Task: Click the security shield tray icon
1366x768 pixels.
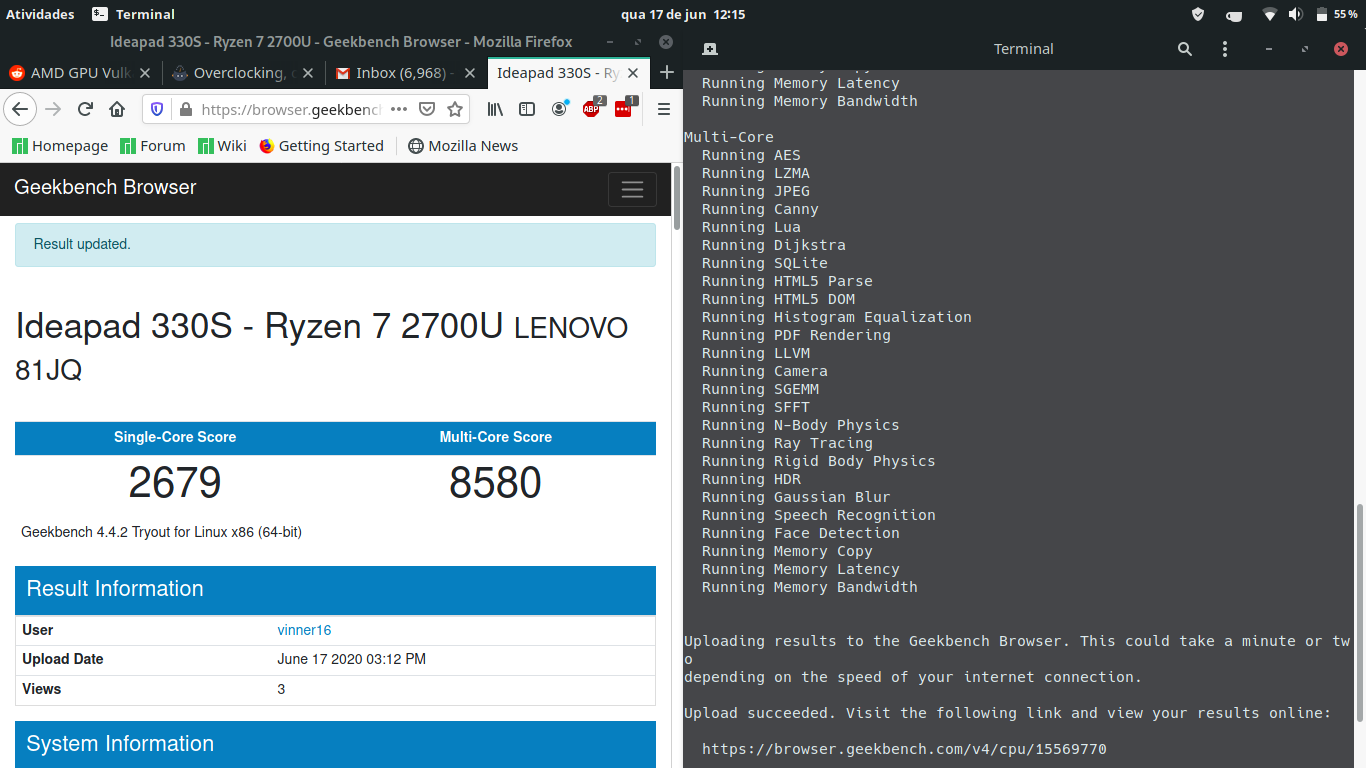Action: (x=1198, y=14)
